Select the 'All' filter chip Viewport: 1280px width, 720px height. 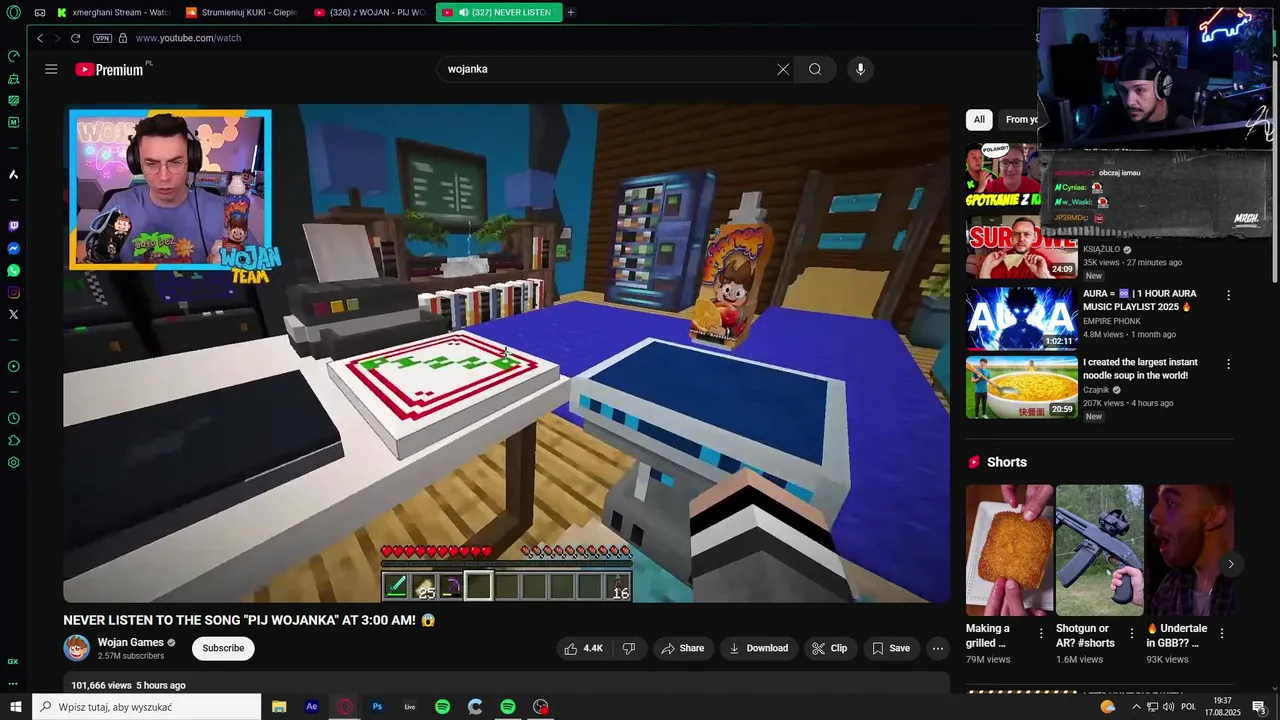coord(979,119)
